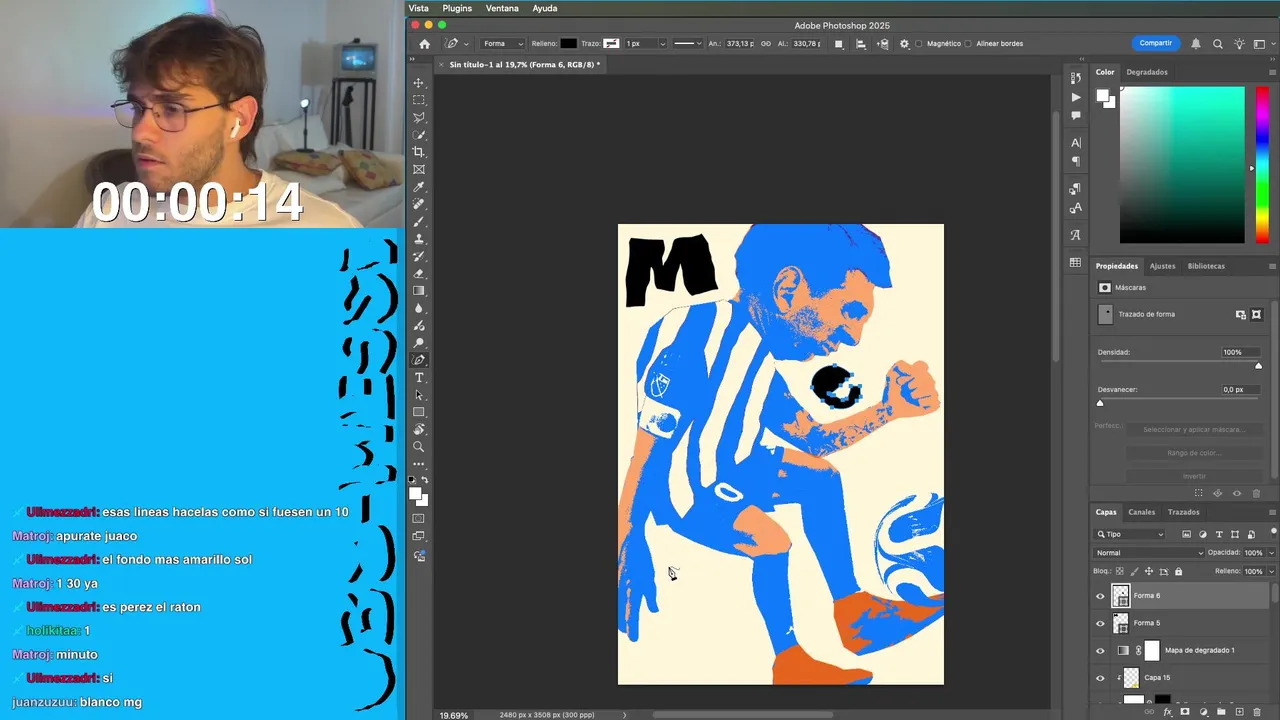This screenshot has height=720, width=1280.
Task: Click the width An. input field
Action: (740, 44)
